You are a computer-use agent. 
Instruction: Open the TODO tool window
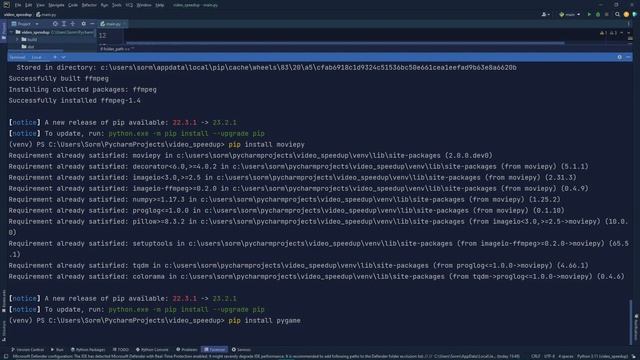tap(121, 350)
